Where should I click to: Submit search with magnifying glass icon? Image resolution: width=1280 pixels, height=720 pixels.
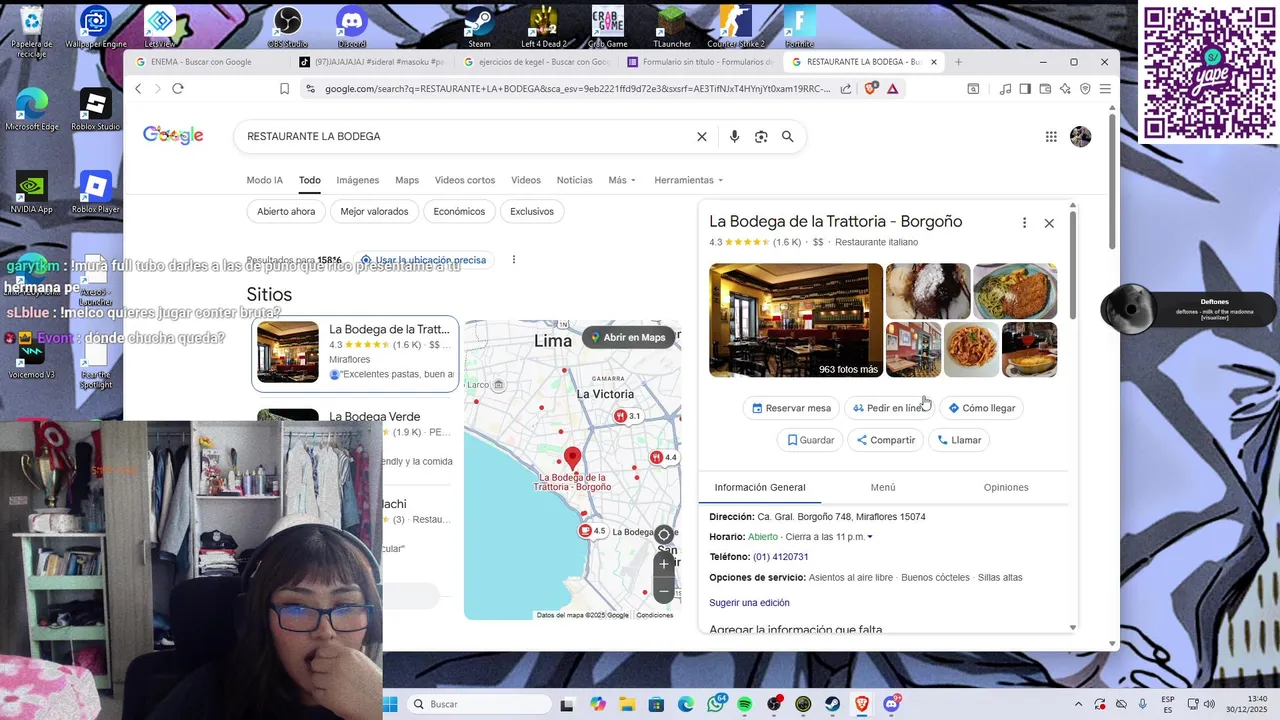(x=788, y=137)
